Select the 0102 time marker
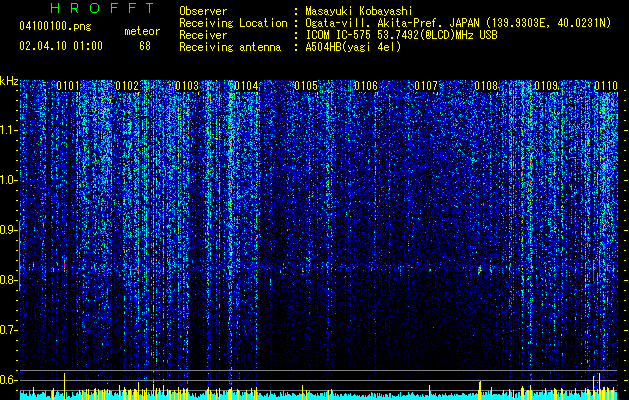Image resolution: width=629 pixels, height=400 pixels. tap(127, 86)
